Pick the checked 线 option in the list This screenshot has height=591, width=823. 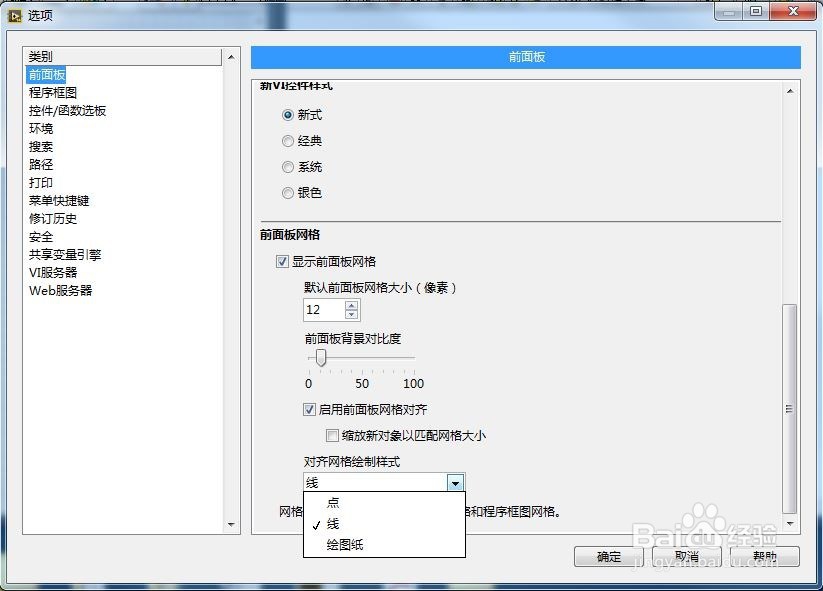384,524
